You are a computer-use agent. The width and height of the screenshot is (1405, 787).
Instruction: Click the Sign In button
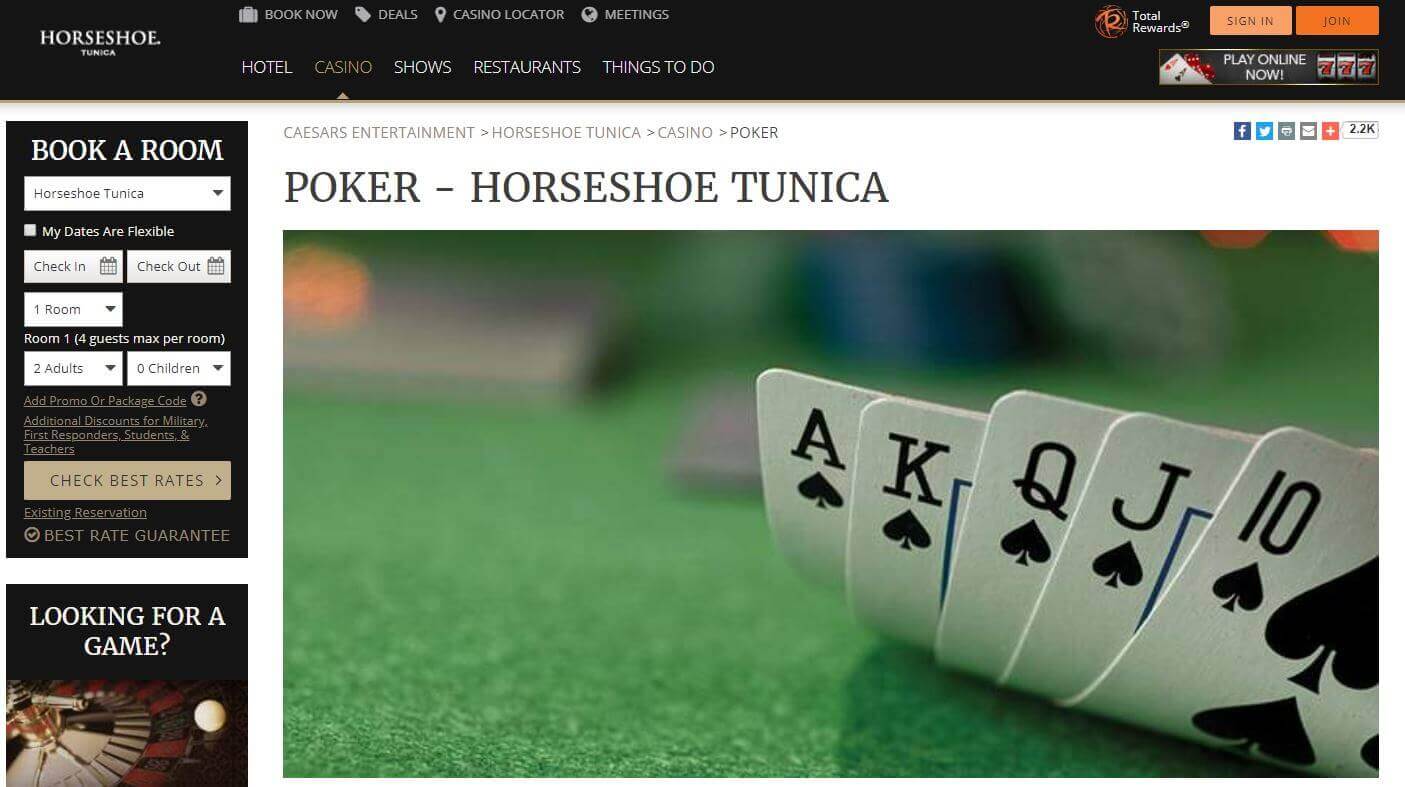click(1250, 21)
